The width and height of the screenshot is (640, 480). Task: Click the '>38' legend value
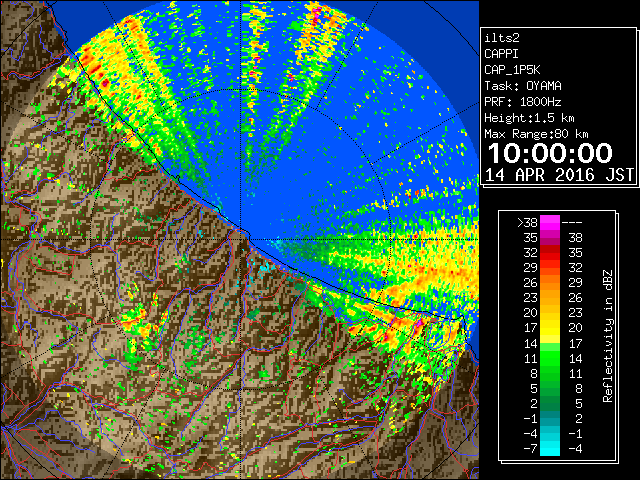click(527, 223)
